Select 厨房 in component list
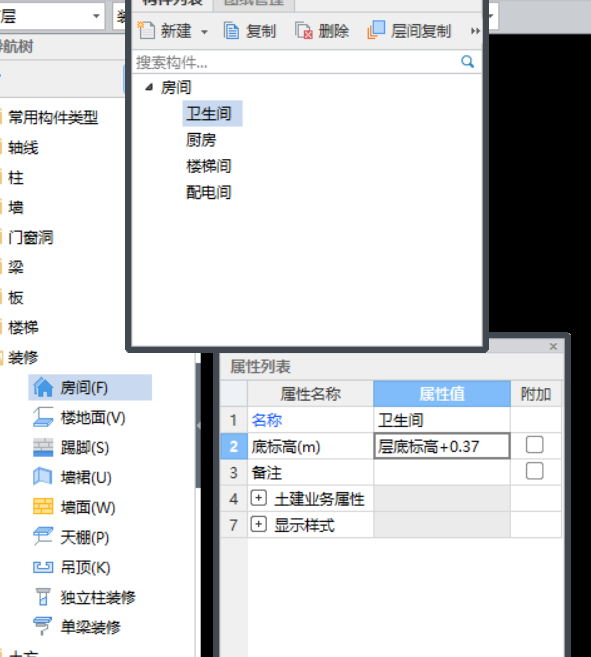 (x=201, y=140)
